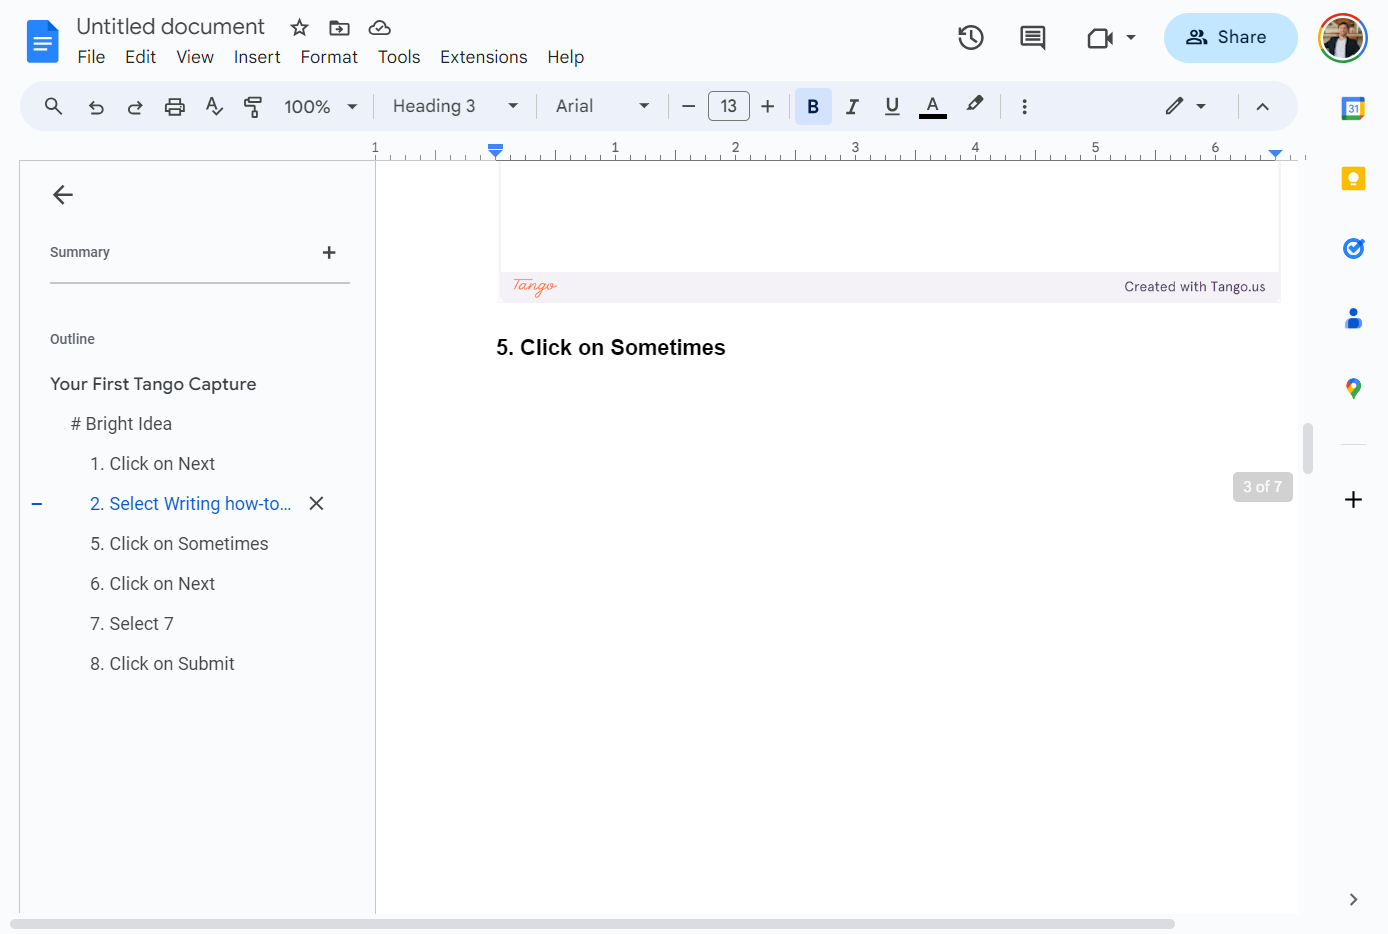Go to '7. Select 7' outline item
1388x934 pixels.
pyautogui.click(x=132, y=624)
